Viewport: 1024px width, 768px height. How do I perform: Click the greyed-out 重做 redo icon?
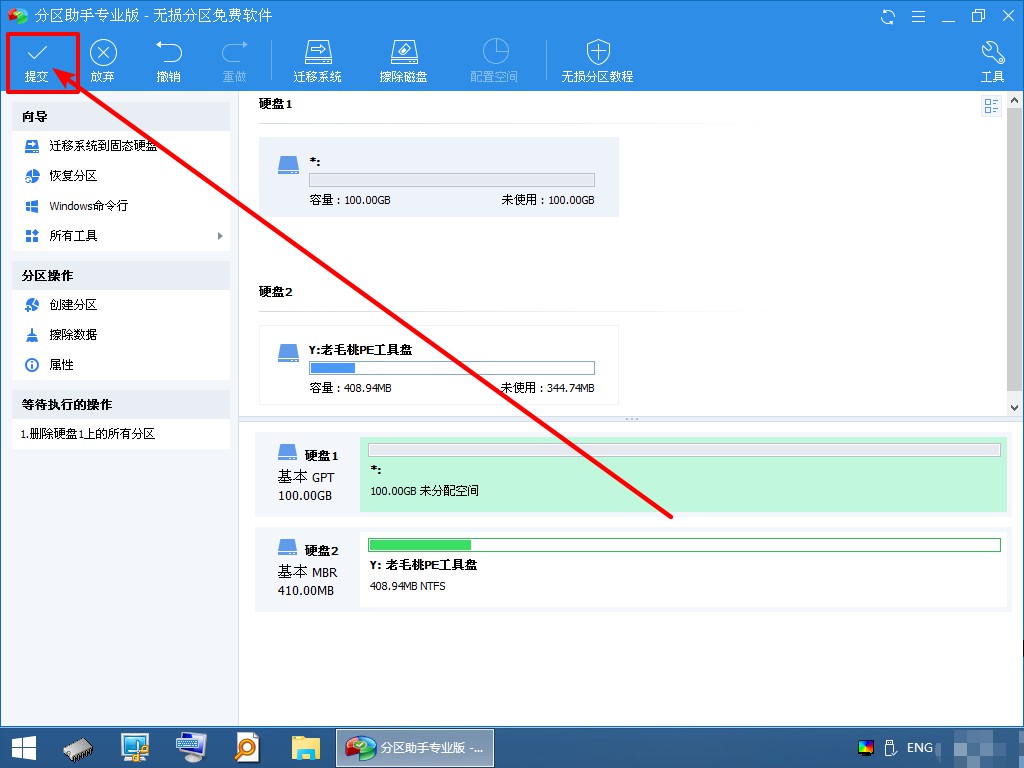point(234,61)
